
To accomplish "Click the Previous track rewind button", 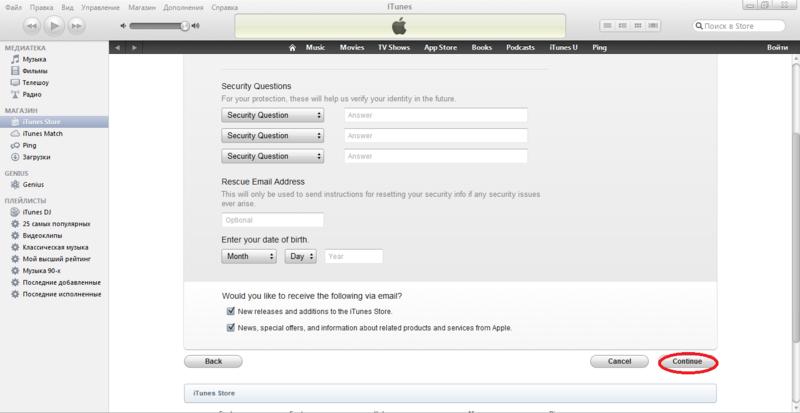I will click(32, 26).
